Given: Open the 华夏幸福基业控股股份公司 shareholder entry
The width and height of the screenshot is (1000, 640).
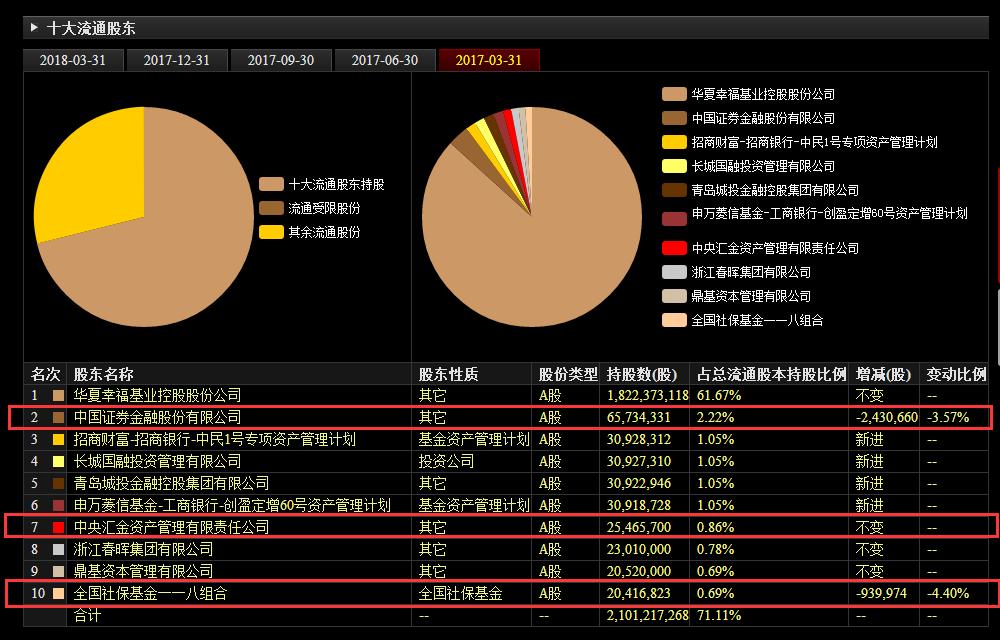Looking at the screenshot, I should pos(170,395).
